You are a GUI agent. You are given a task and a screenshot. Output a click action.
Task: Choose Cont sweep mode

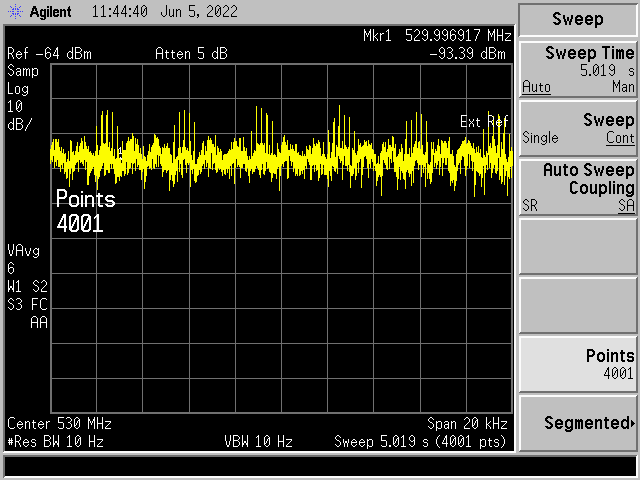point(620,138)
